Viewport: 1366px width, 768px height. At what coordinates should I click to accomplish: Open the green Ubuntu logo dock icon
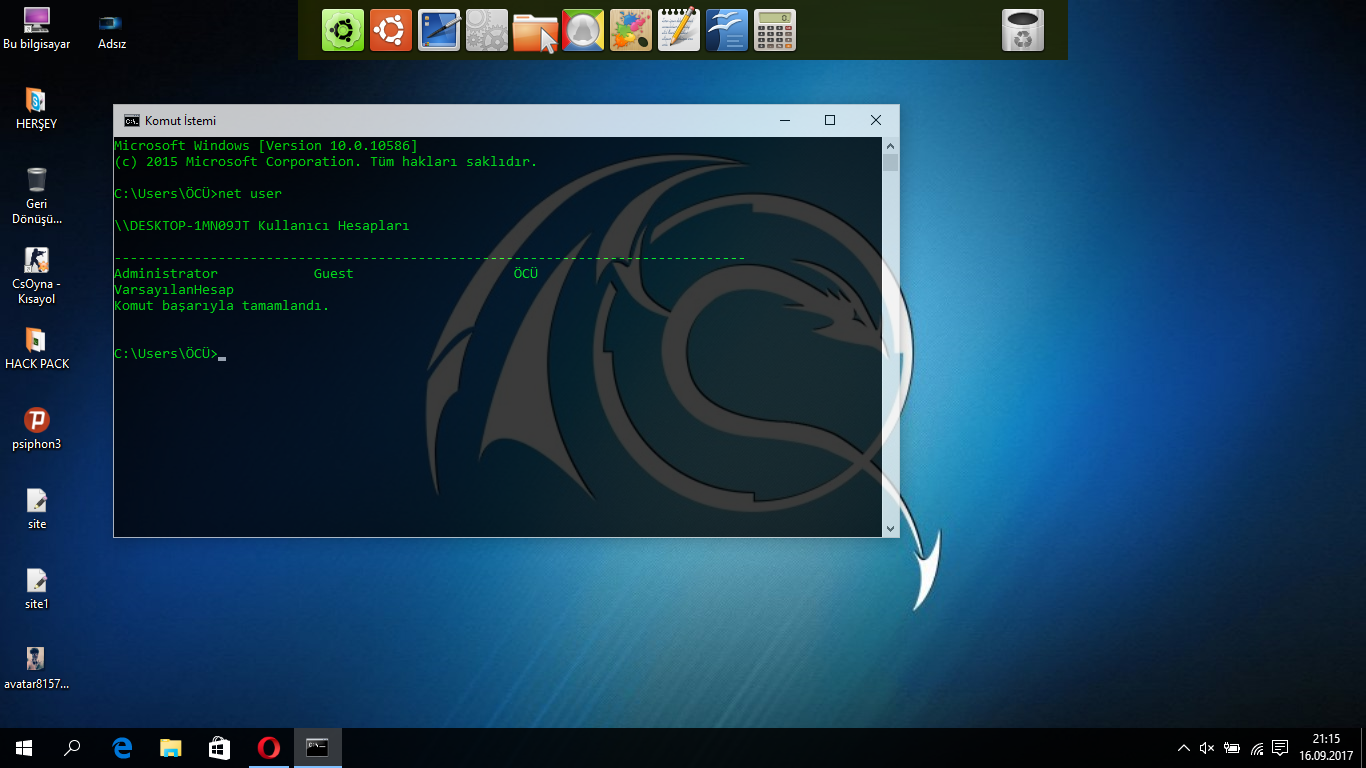click(343, 30)
